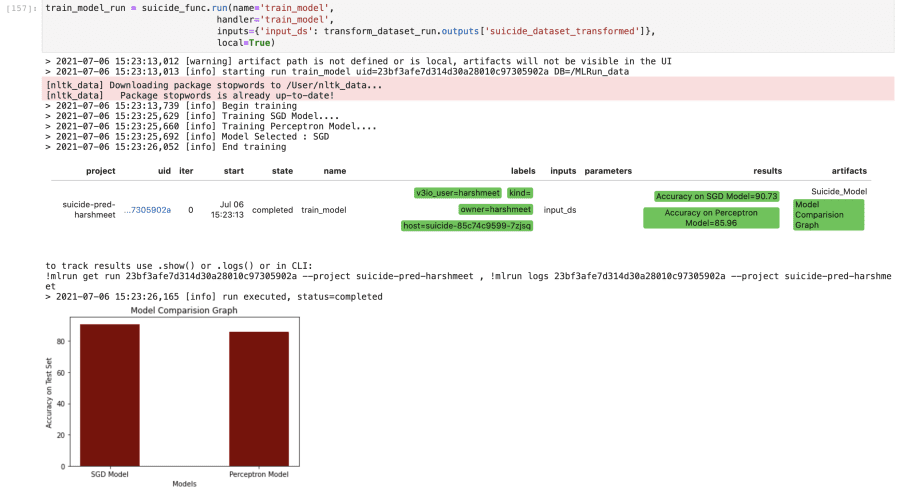Click the uid column header
Image resolution: width=900 pixels, height=494 pixels.
(164, 171)
